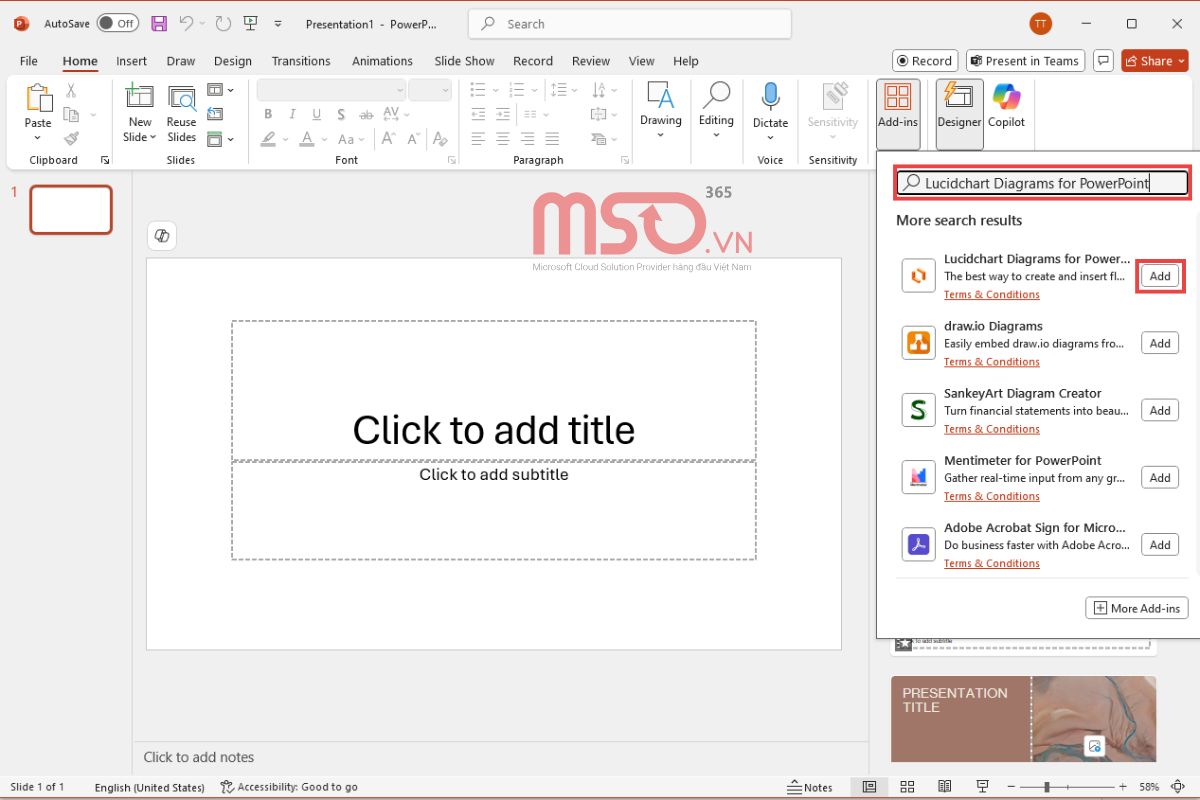Click Present in Teams button

[x=1024, y=61]
